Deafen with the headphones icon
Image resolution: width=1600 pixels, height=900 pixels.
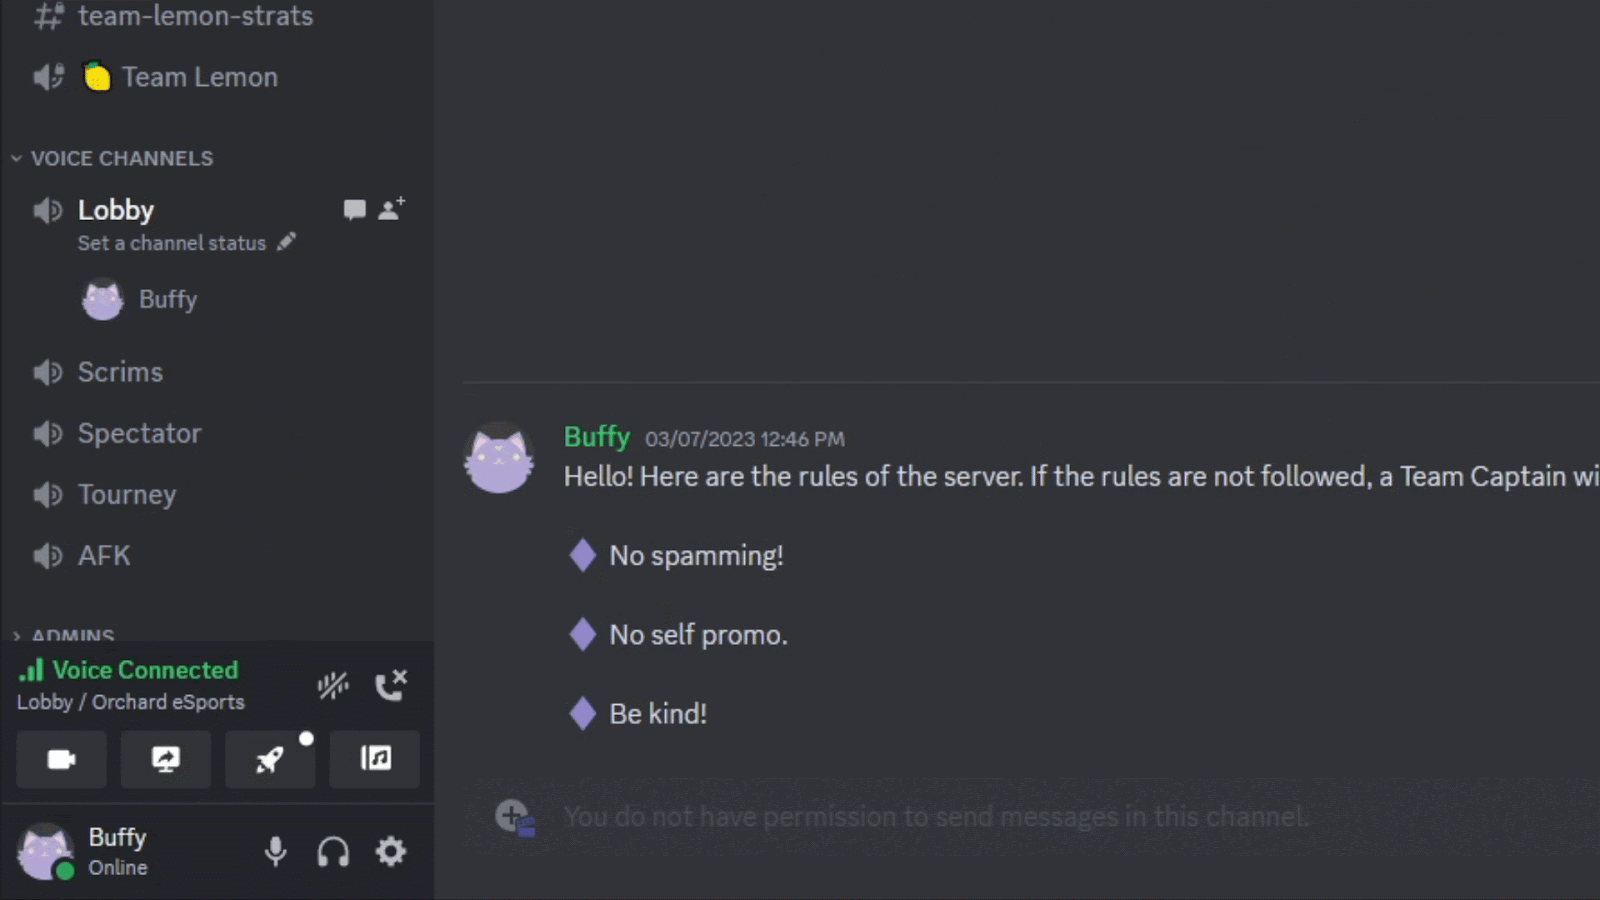coord(333,852)
